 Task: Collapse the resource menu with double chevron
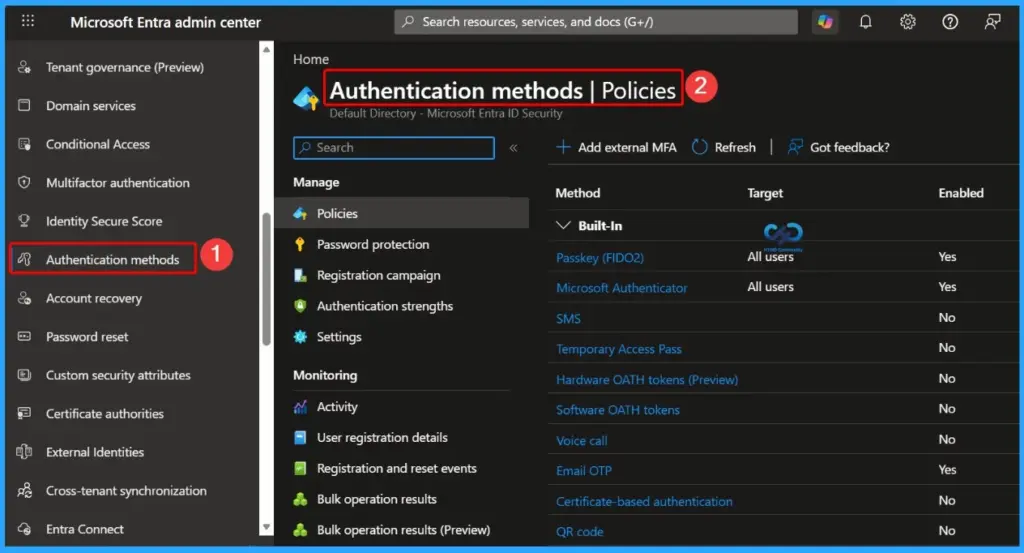pos(513,148)
